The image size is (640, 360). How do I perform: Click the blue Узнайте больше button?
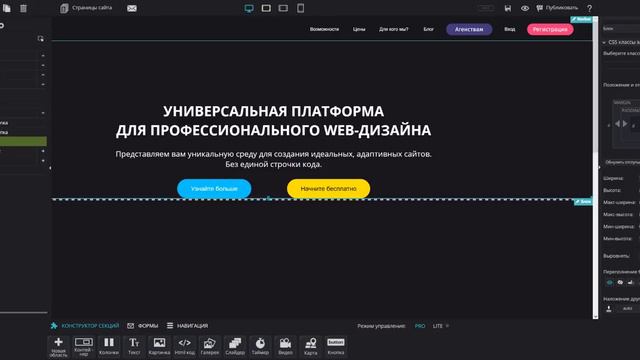(214, 189)
